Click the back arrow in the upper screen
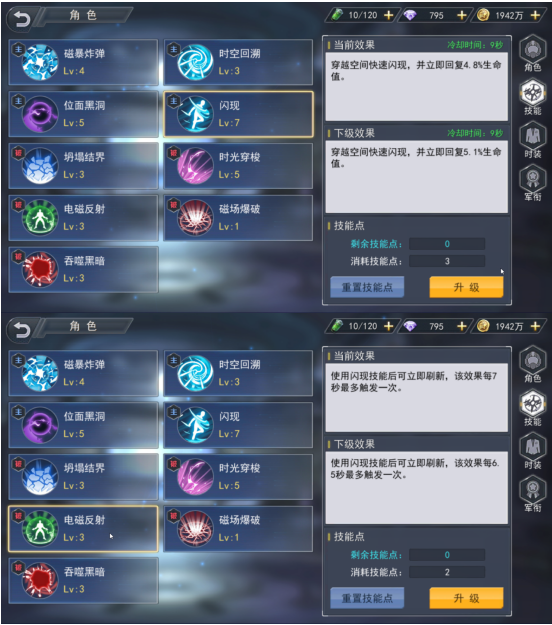 (22, 18)
